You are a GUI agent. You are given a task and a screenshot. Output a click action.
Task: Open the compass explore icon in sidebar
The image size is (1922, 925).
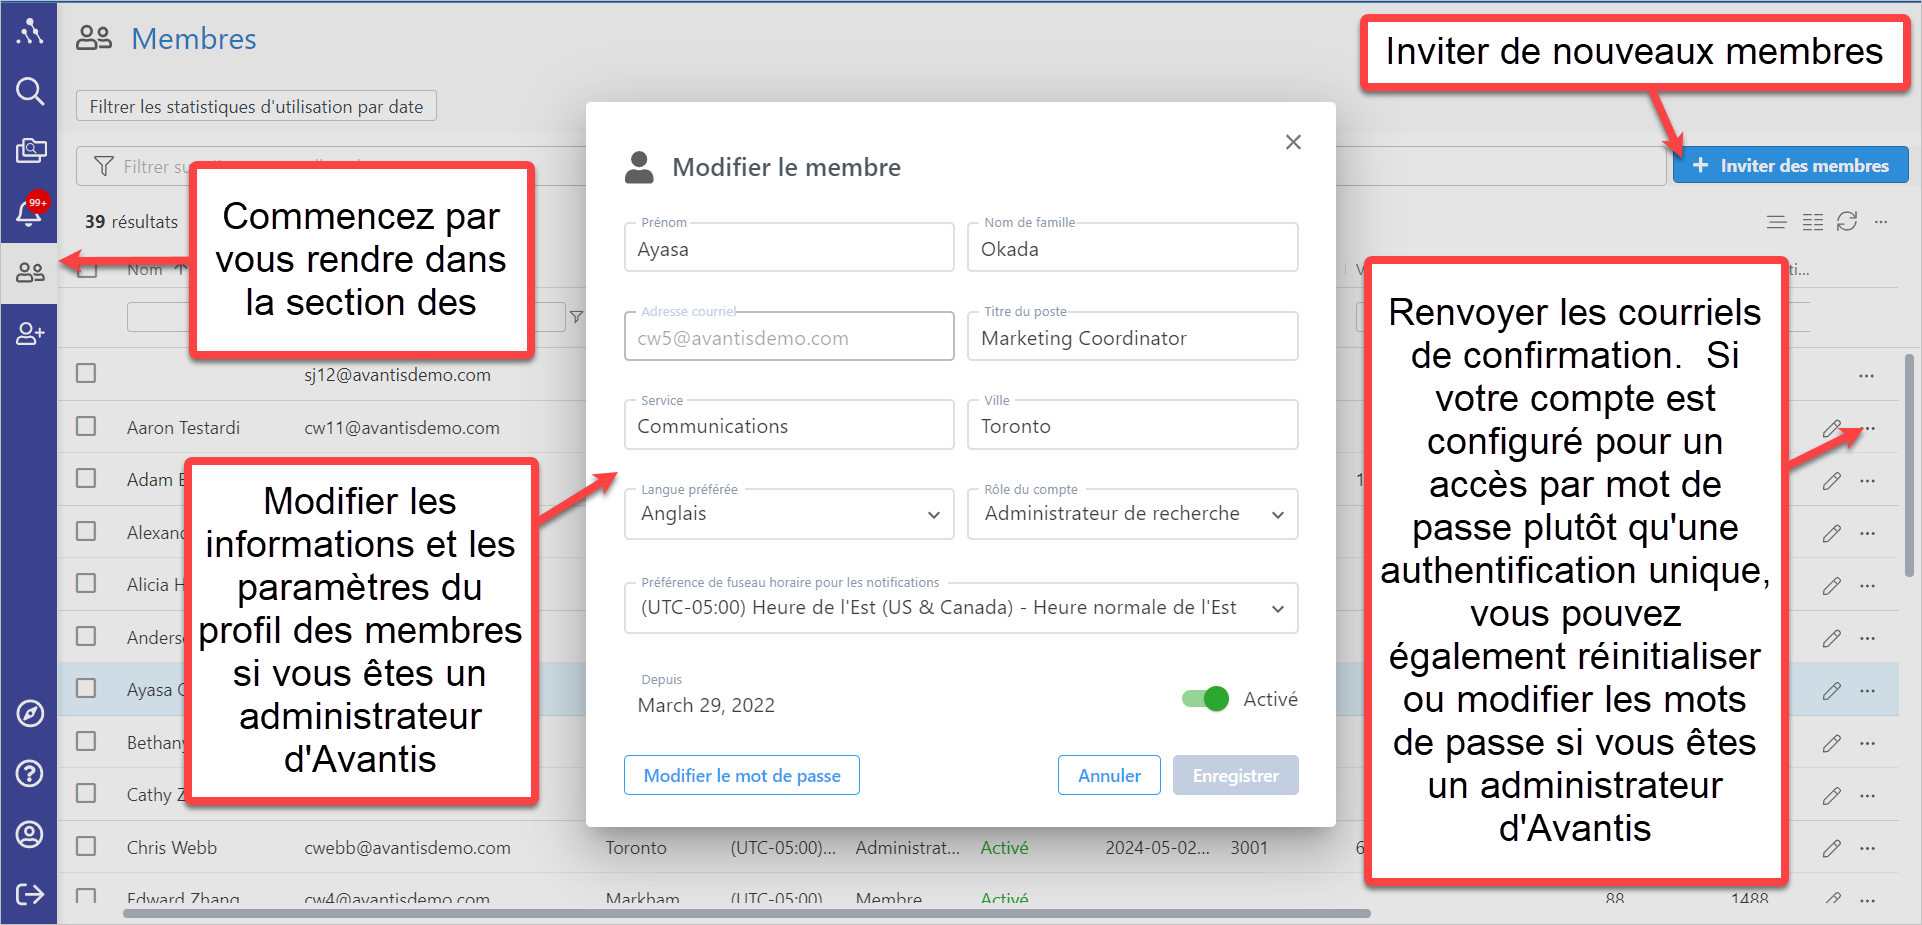30,714
